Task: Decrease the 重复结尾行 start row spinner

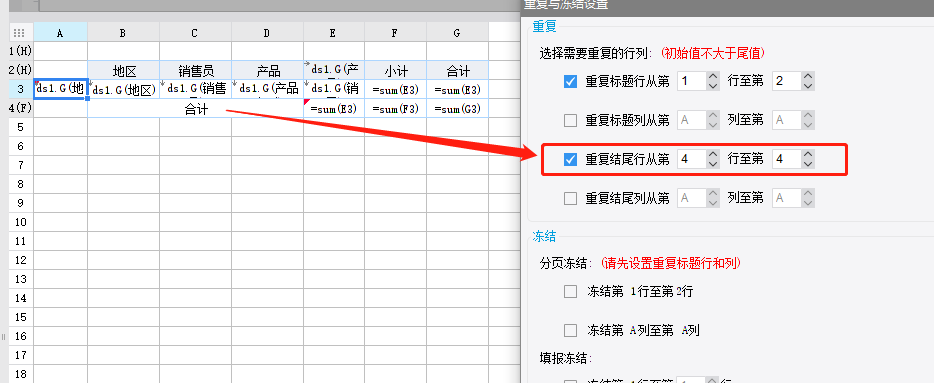Action: (x=714, y=164)
